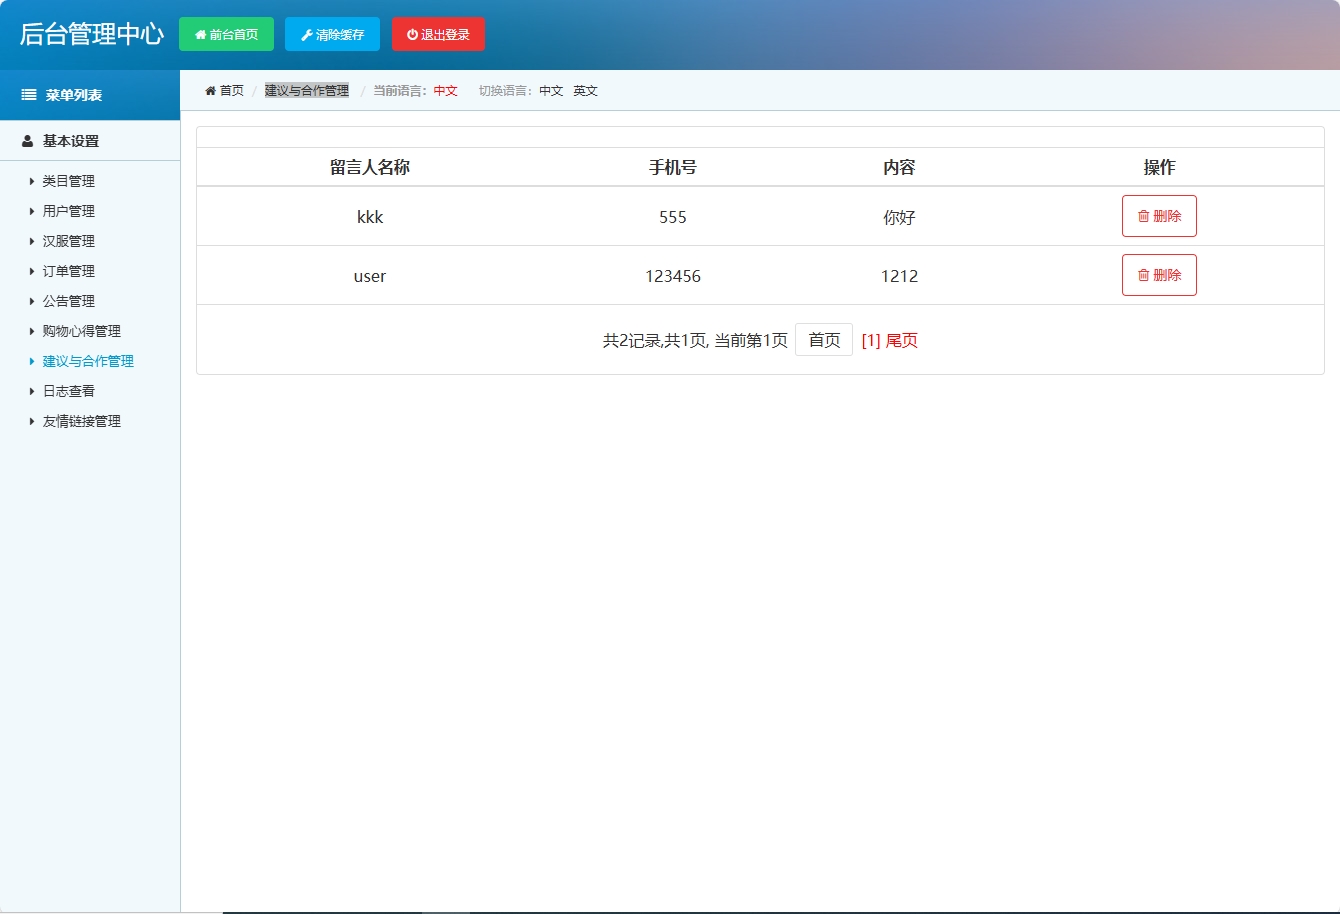
Task: Expand the 类目管理 menu section
Action: pyautogui.click(x=67, y=181)
